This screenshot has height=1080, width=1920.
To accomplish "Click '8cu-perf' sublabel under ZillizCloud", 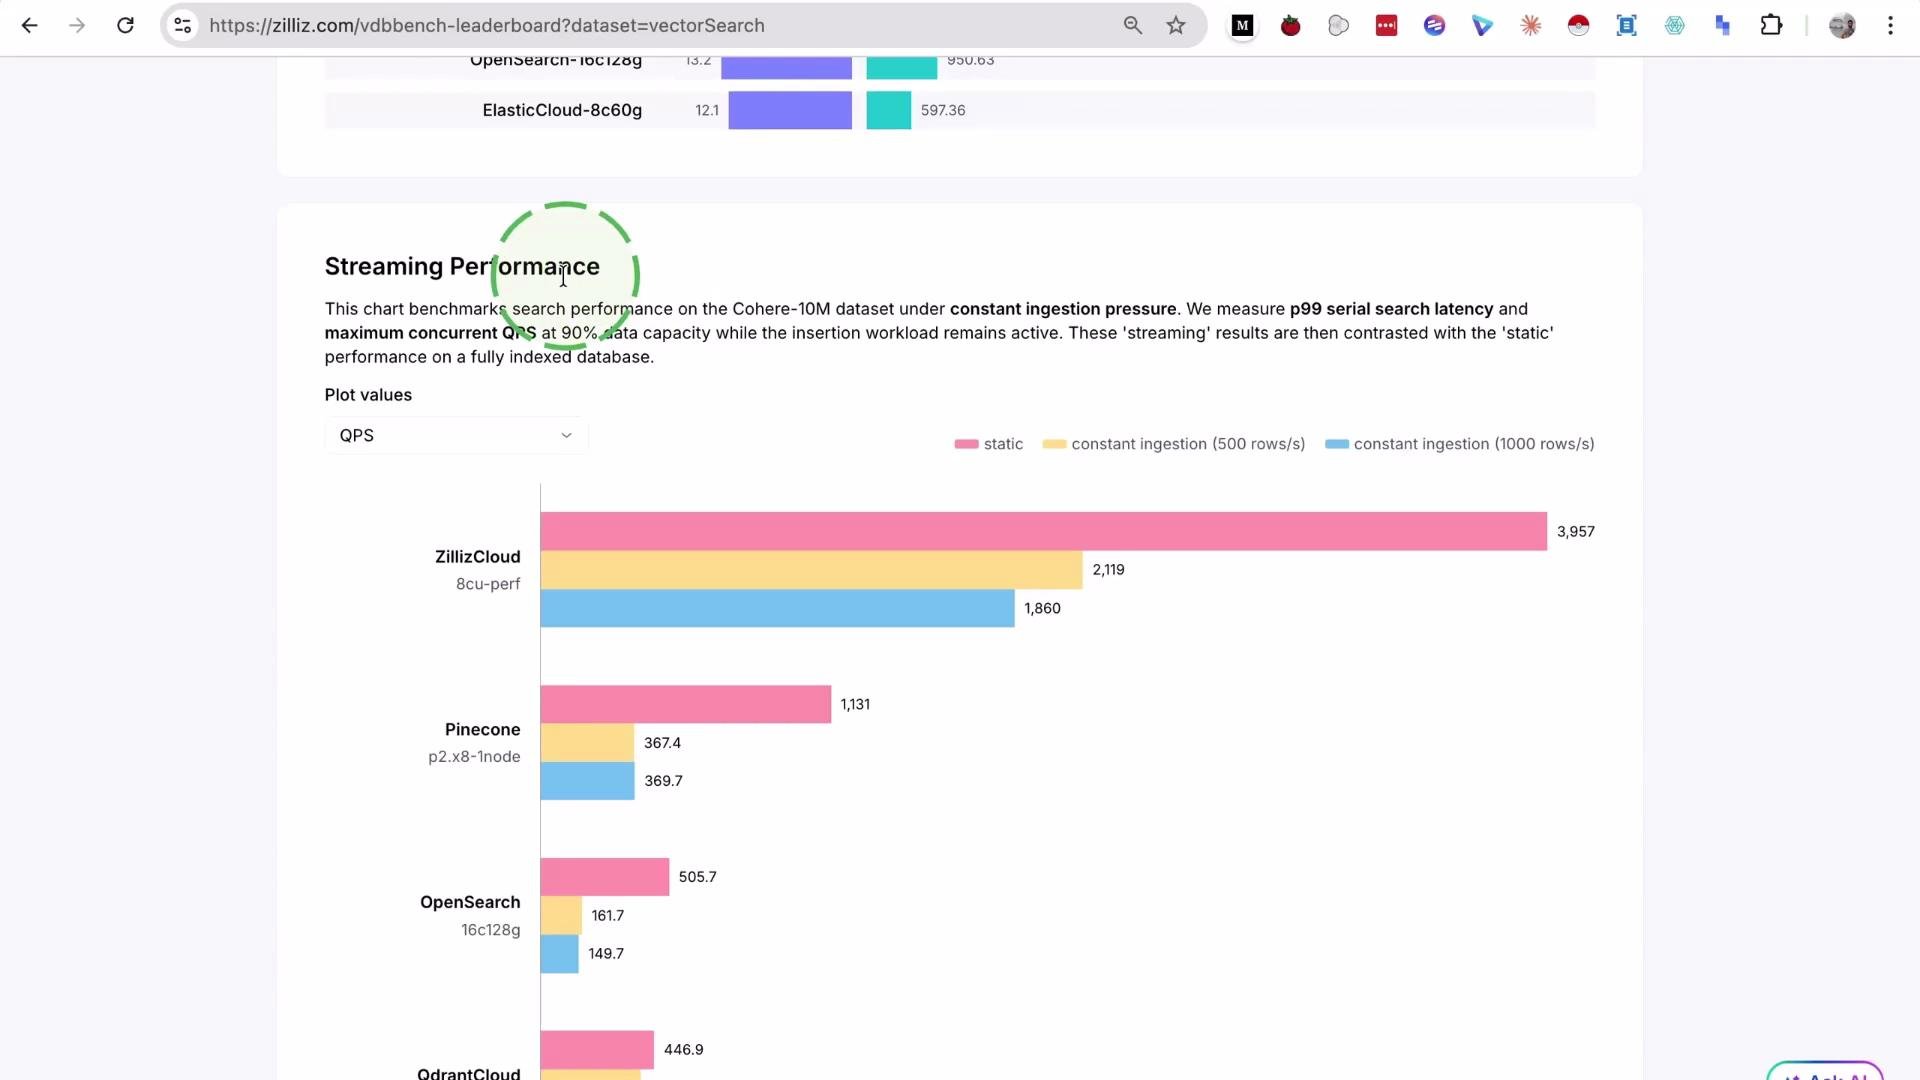I will 488,584.
